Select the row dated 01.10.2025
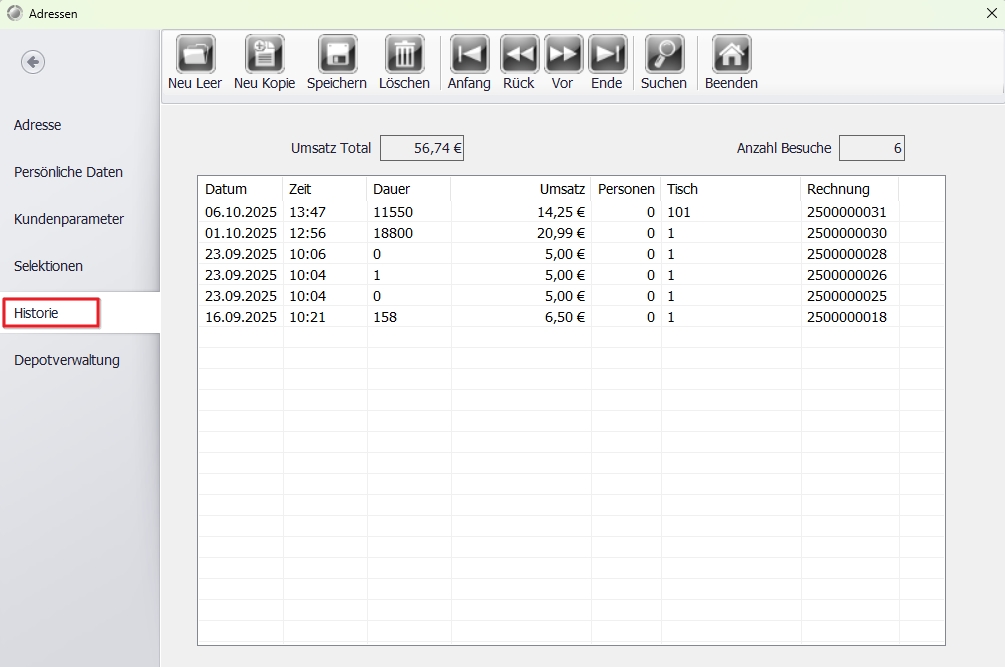The image size is (1005, 667). 571,233
